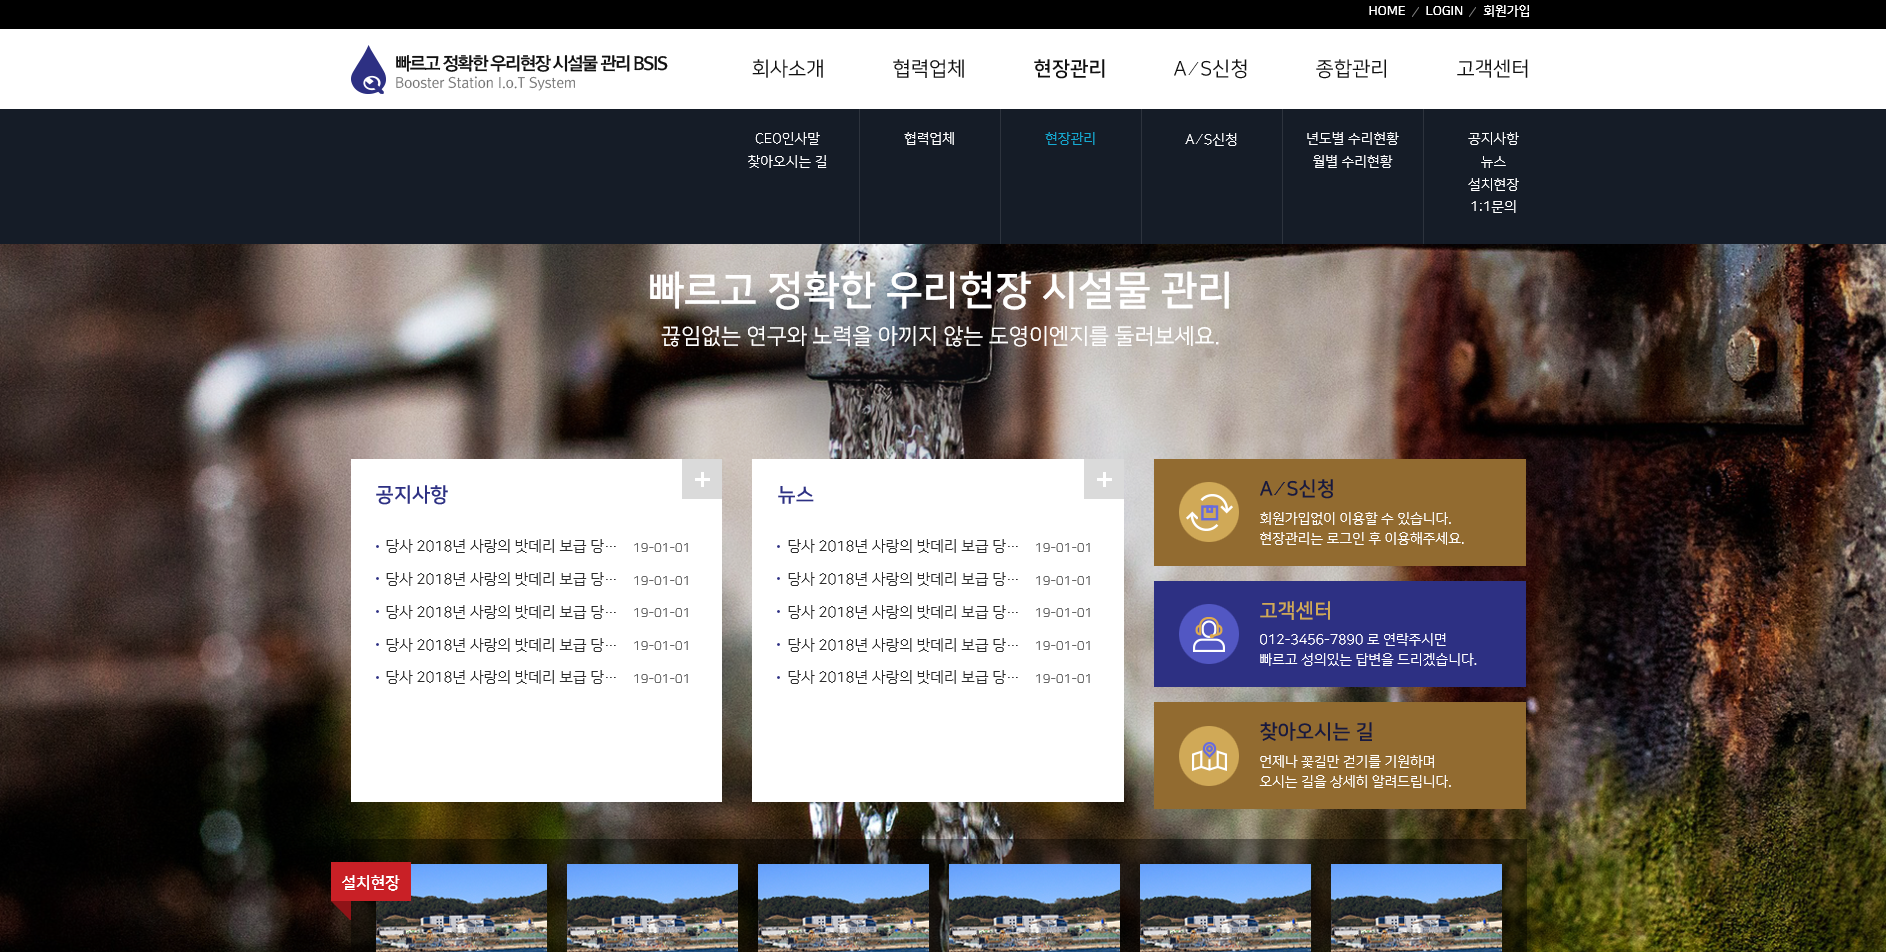Expand 공지사항 with the plus icon

point(702,479)
